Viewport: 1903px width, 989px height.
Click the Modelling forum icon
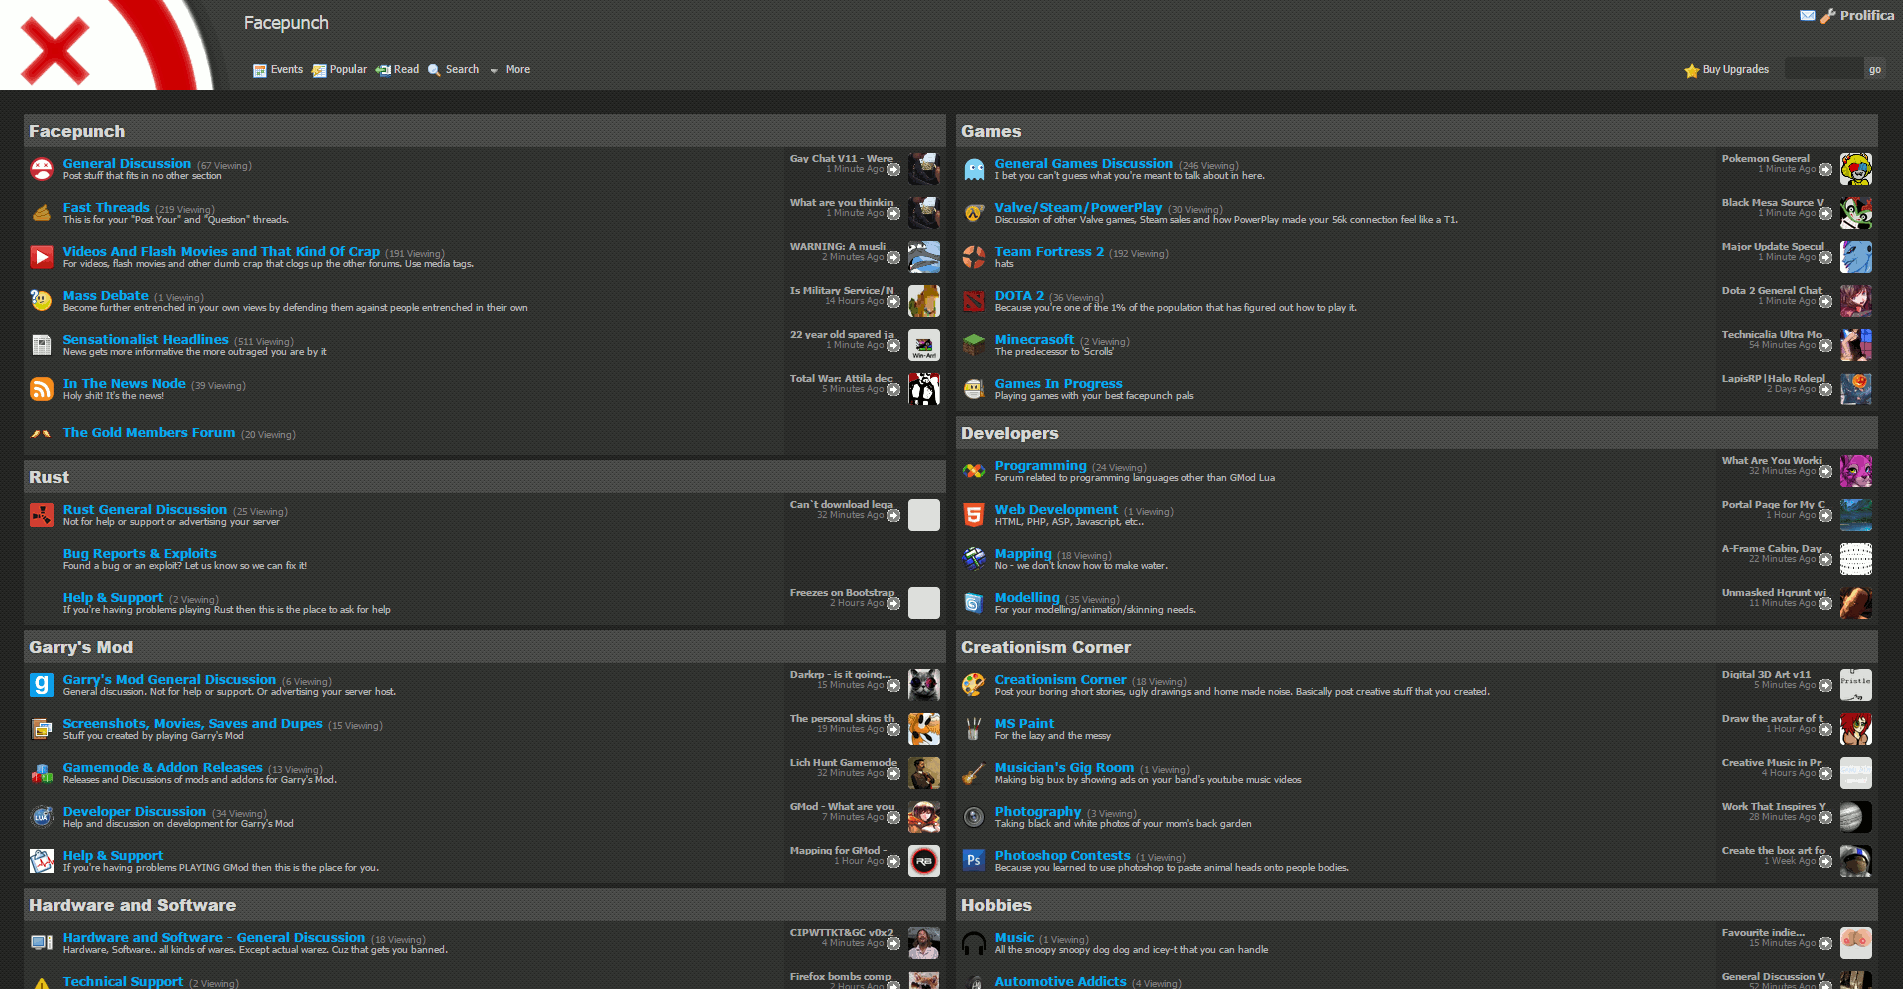974,603
